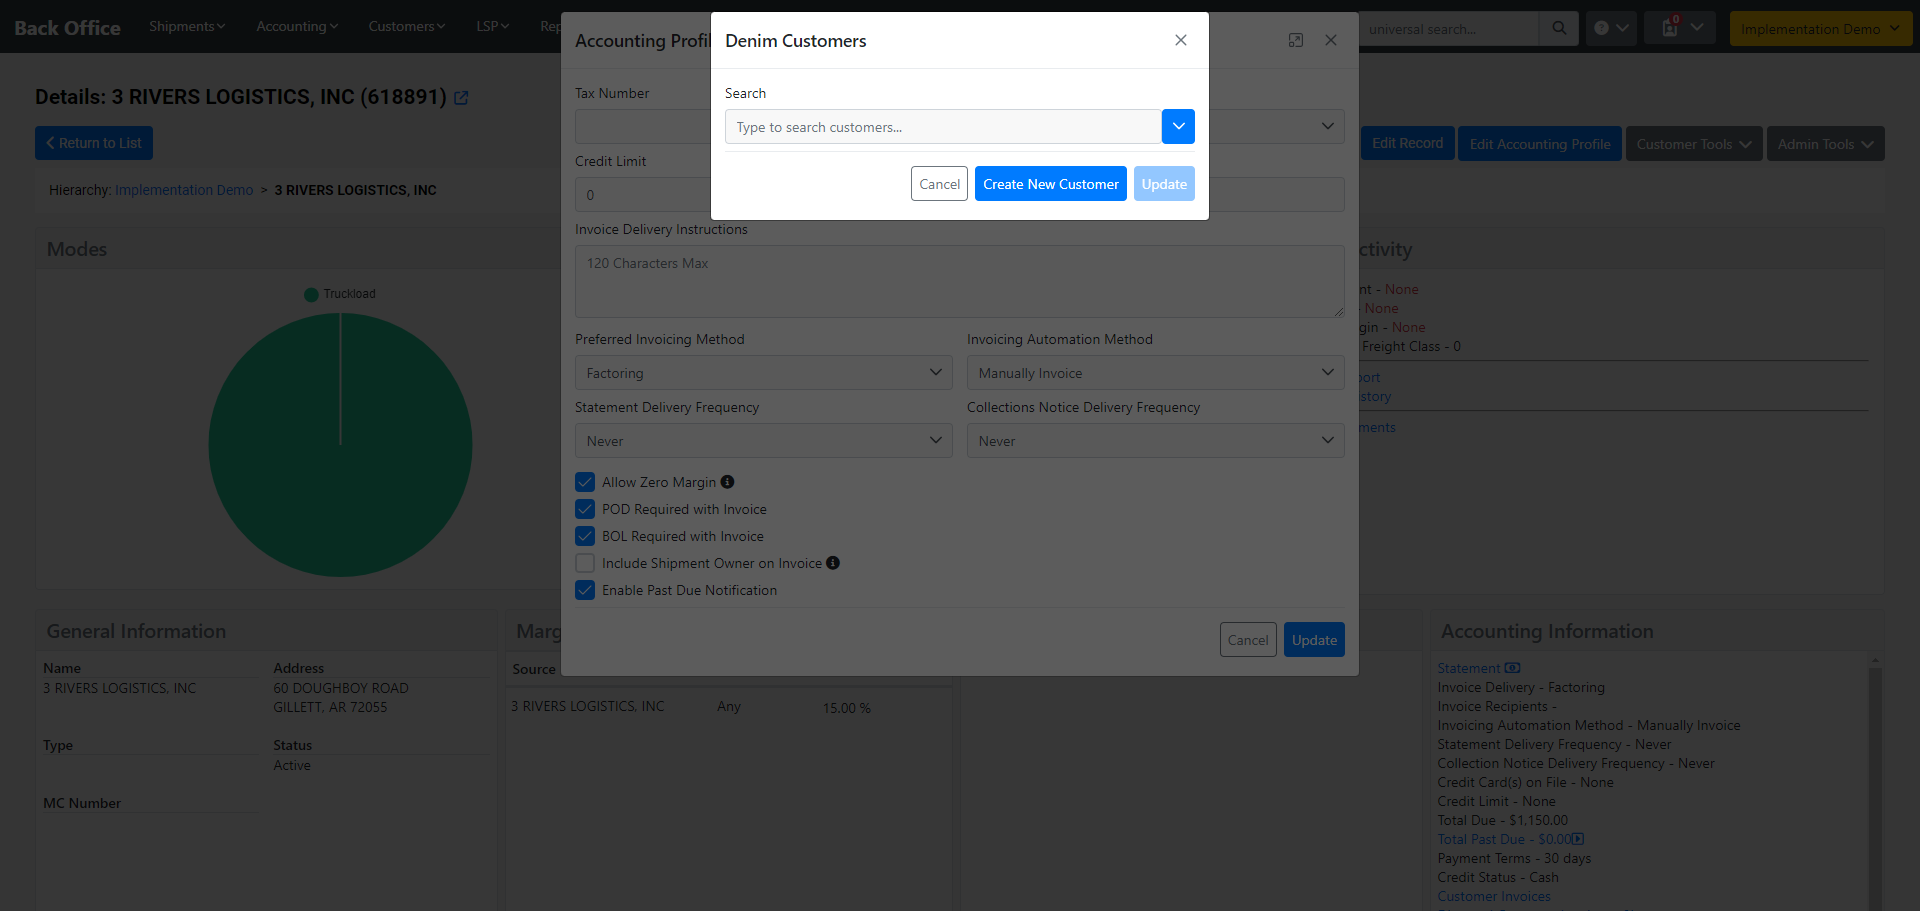Click Update in Accounting Profile modal
This screenshot has width=1920, height=911.
[x=1314, y=640]
